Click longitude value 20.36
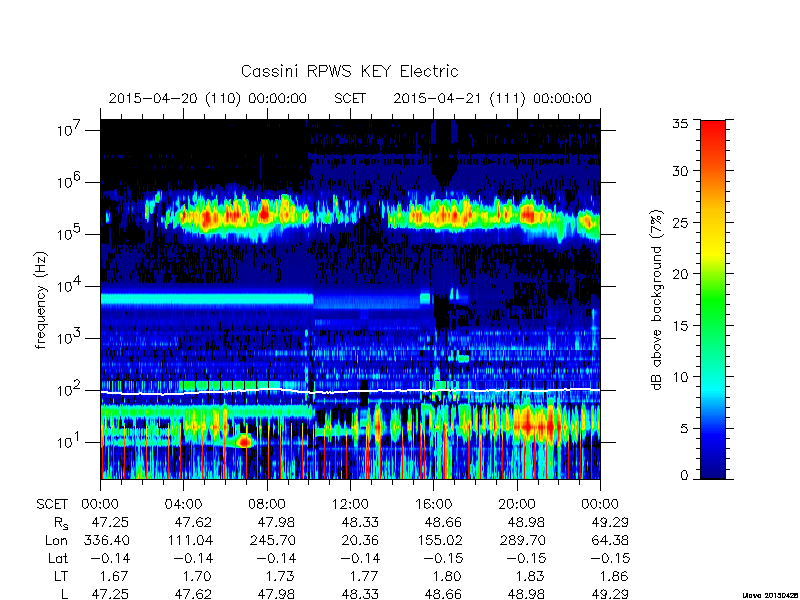This screenshot has height=600, width=800. (x=360, y=540)
